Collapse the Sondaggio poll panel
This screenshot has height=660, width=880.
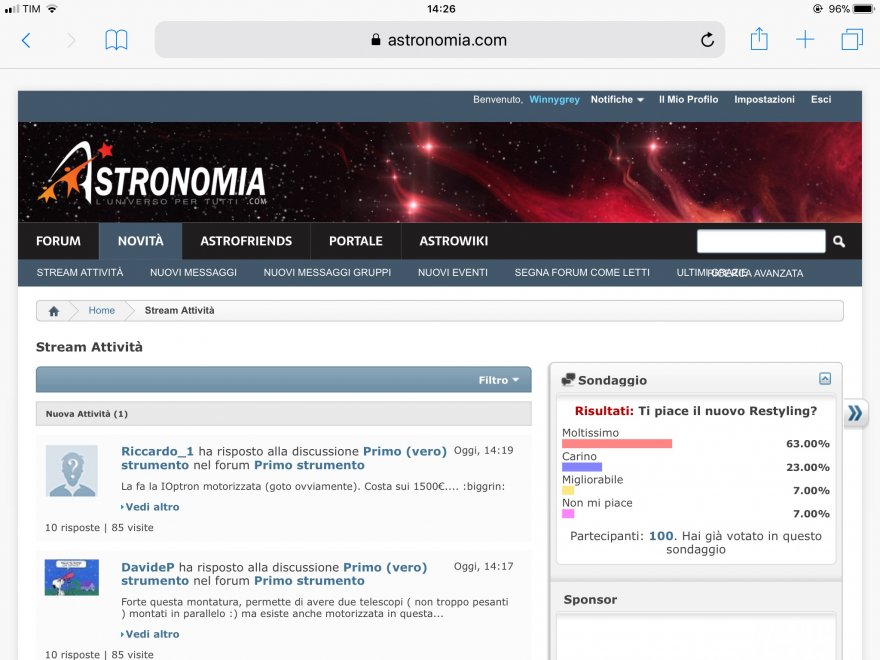(825, 379)
